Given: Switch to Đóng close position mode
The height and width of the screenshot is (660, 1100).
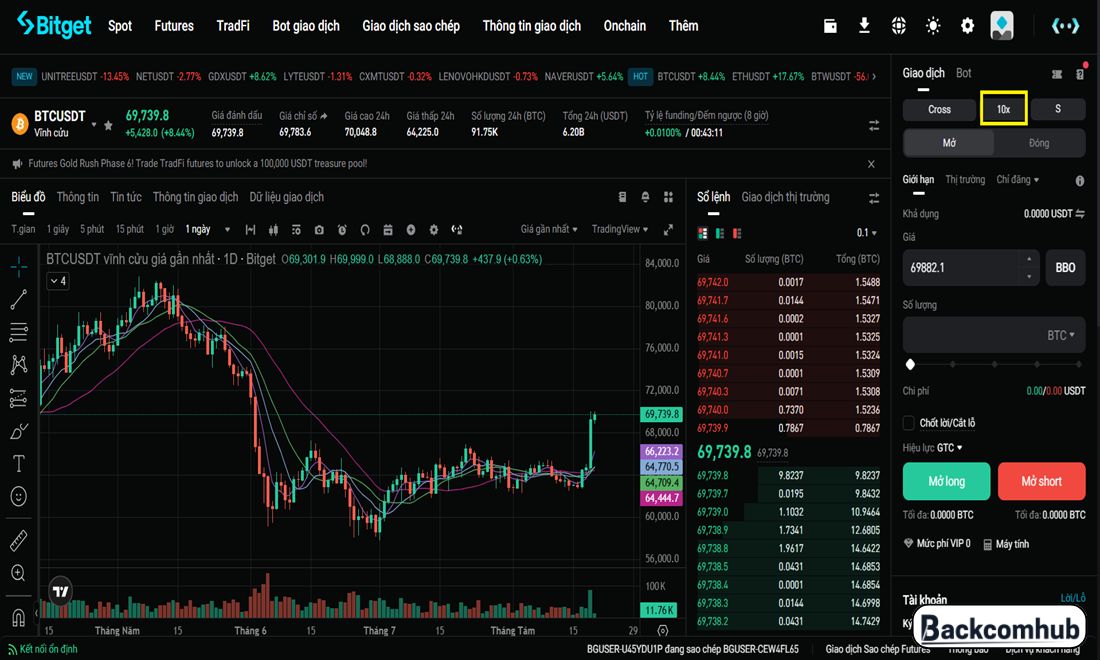Looking at the screenshot, I should (1039, 143).
